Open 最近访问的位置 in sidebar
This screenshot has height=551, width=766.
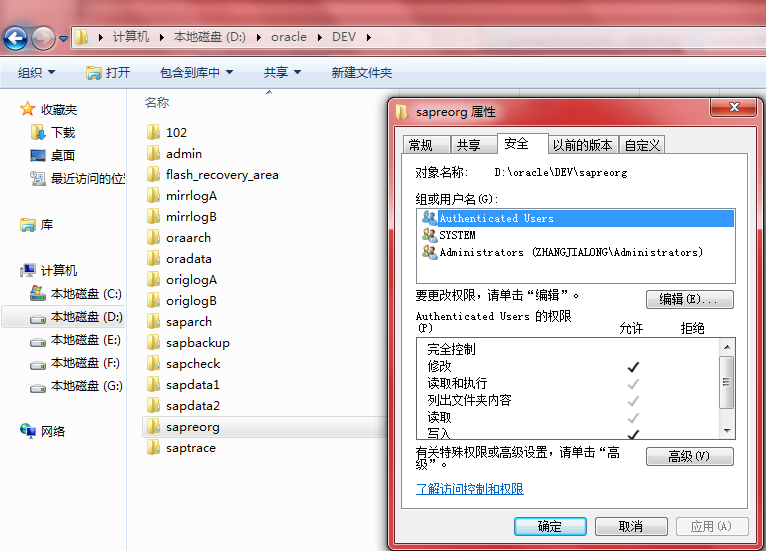click(x=78, y=178)
